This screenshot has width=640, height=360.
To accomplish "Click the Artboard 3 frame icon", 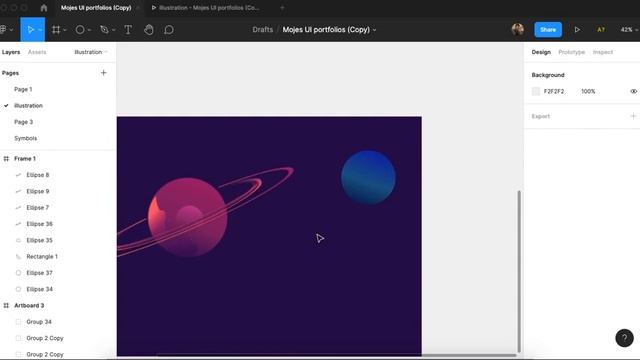I will coord(6,305).
